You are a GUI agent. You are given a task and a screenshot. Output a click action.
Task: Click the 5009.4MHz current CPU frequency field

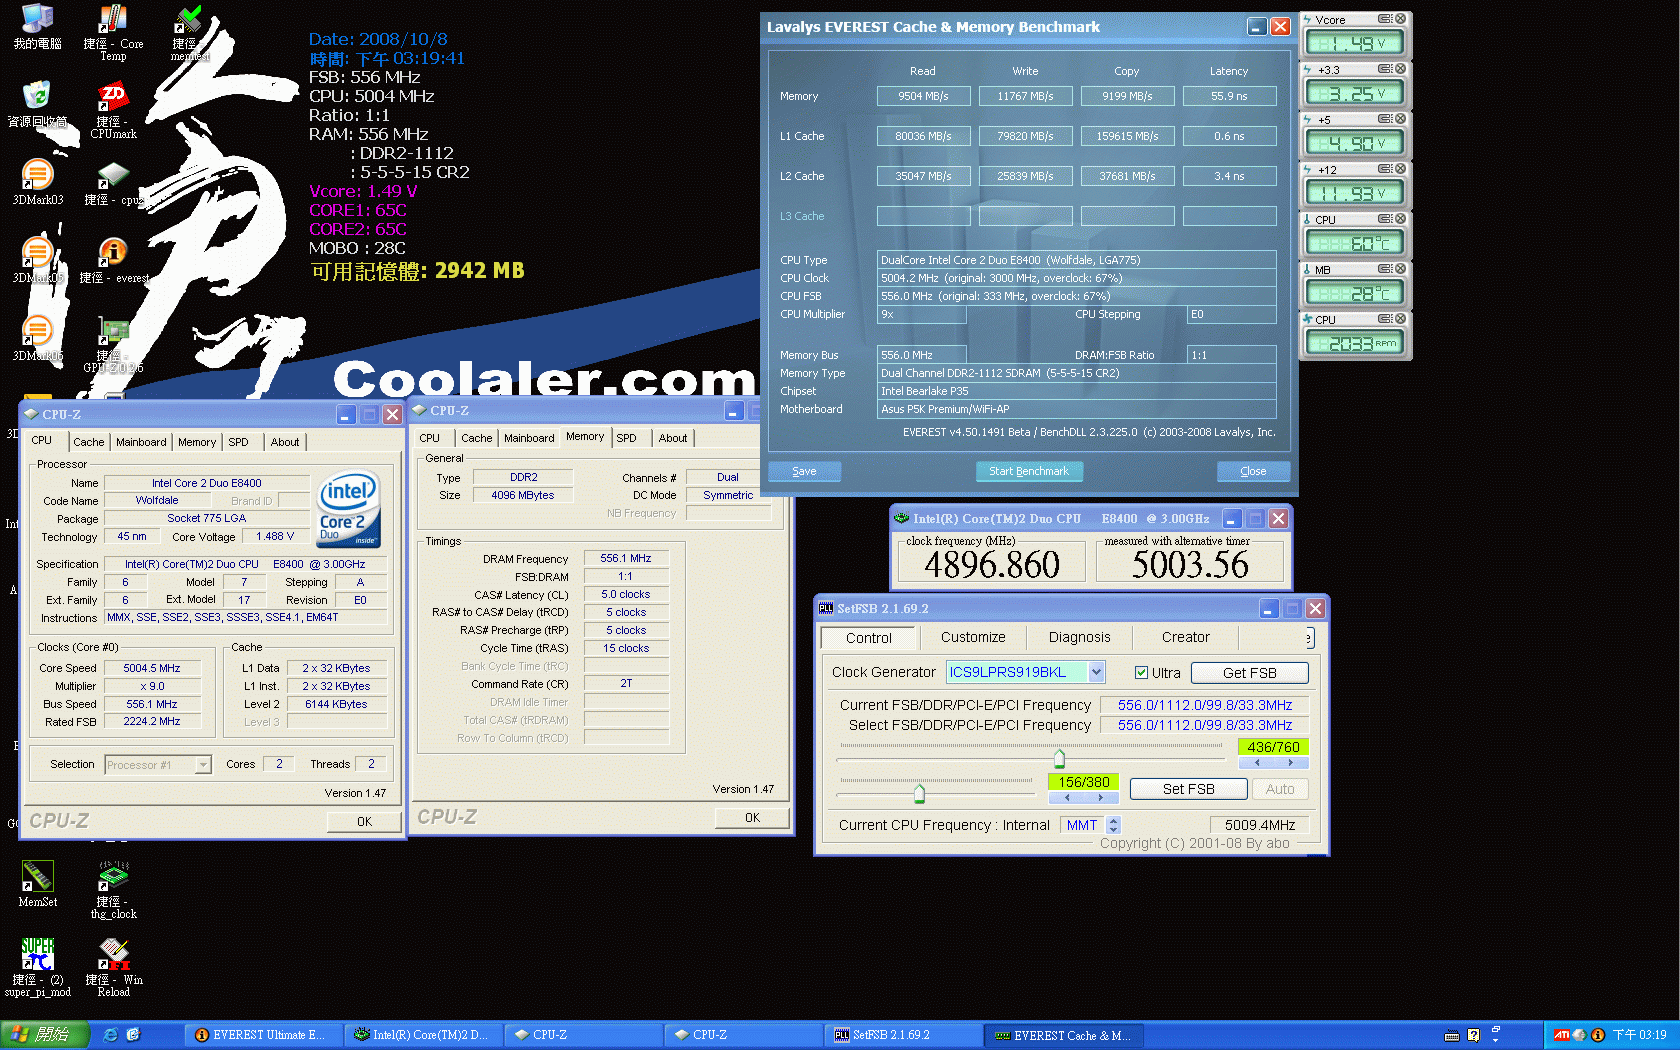pyautogui.click(x=1260, y=825)
